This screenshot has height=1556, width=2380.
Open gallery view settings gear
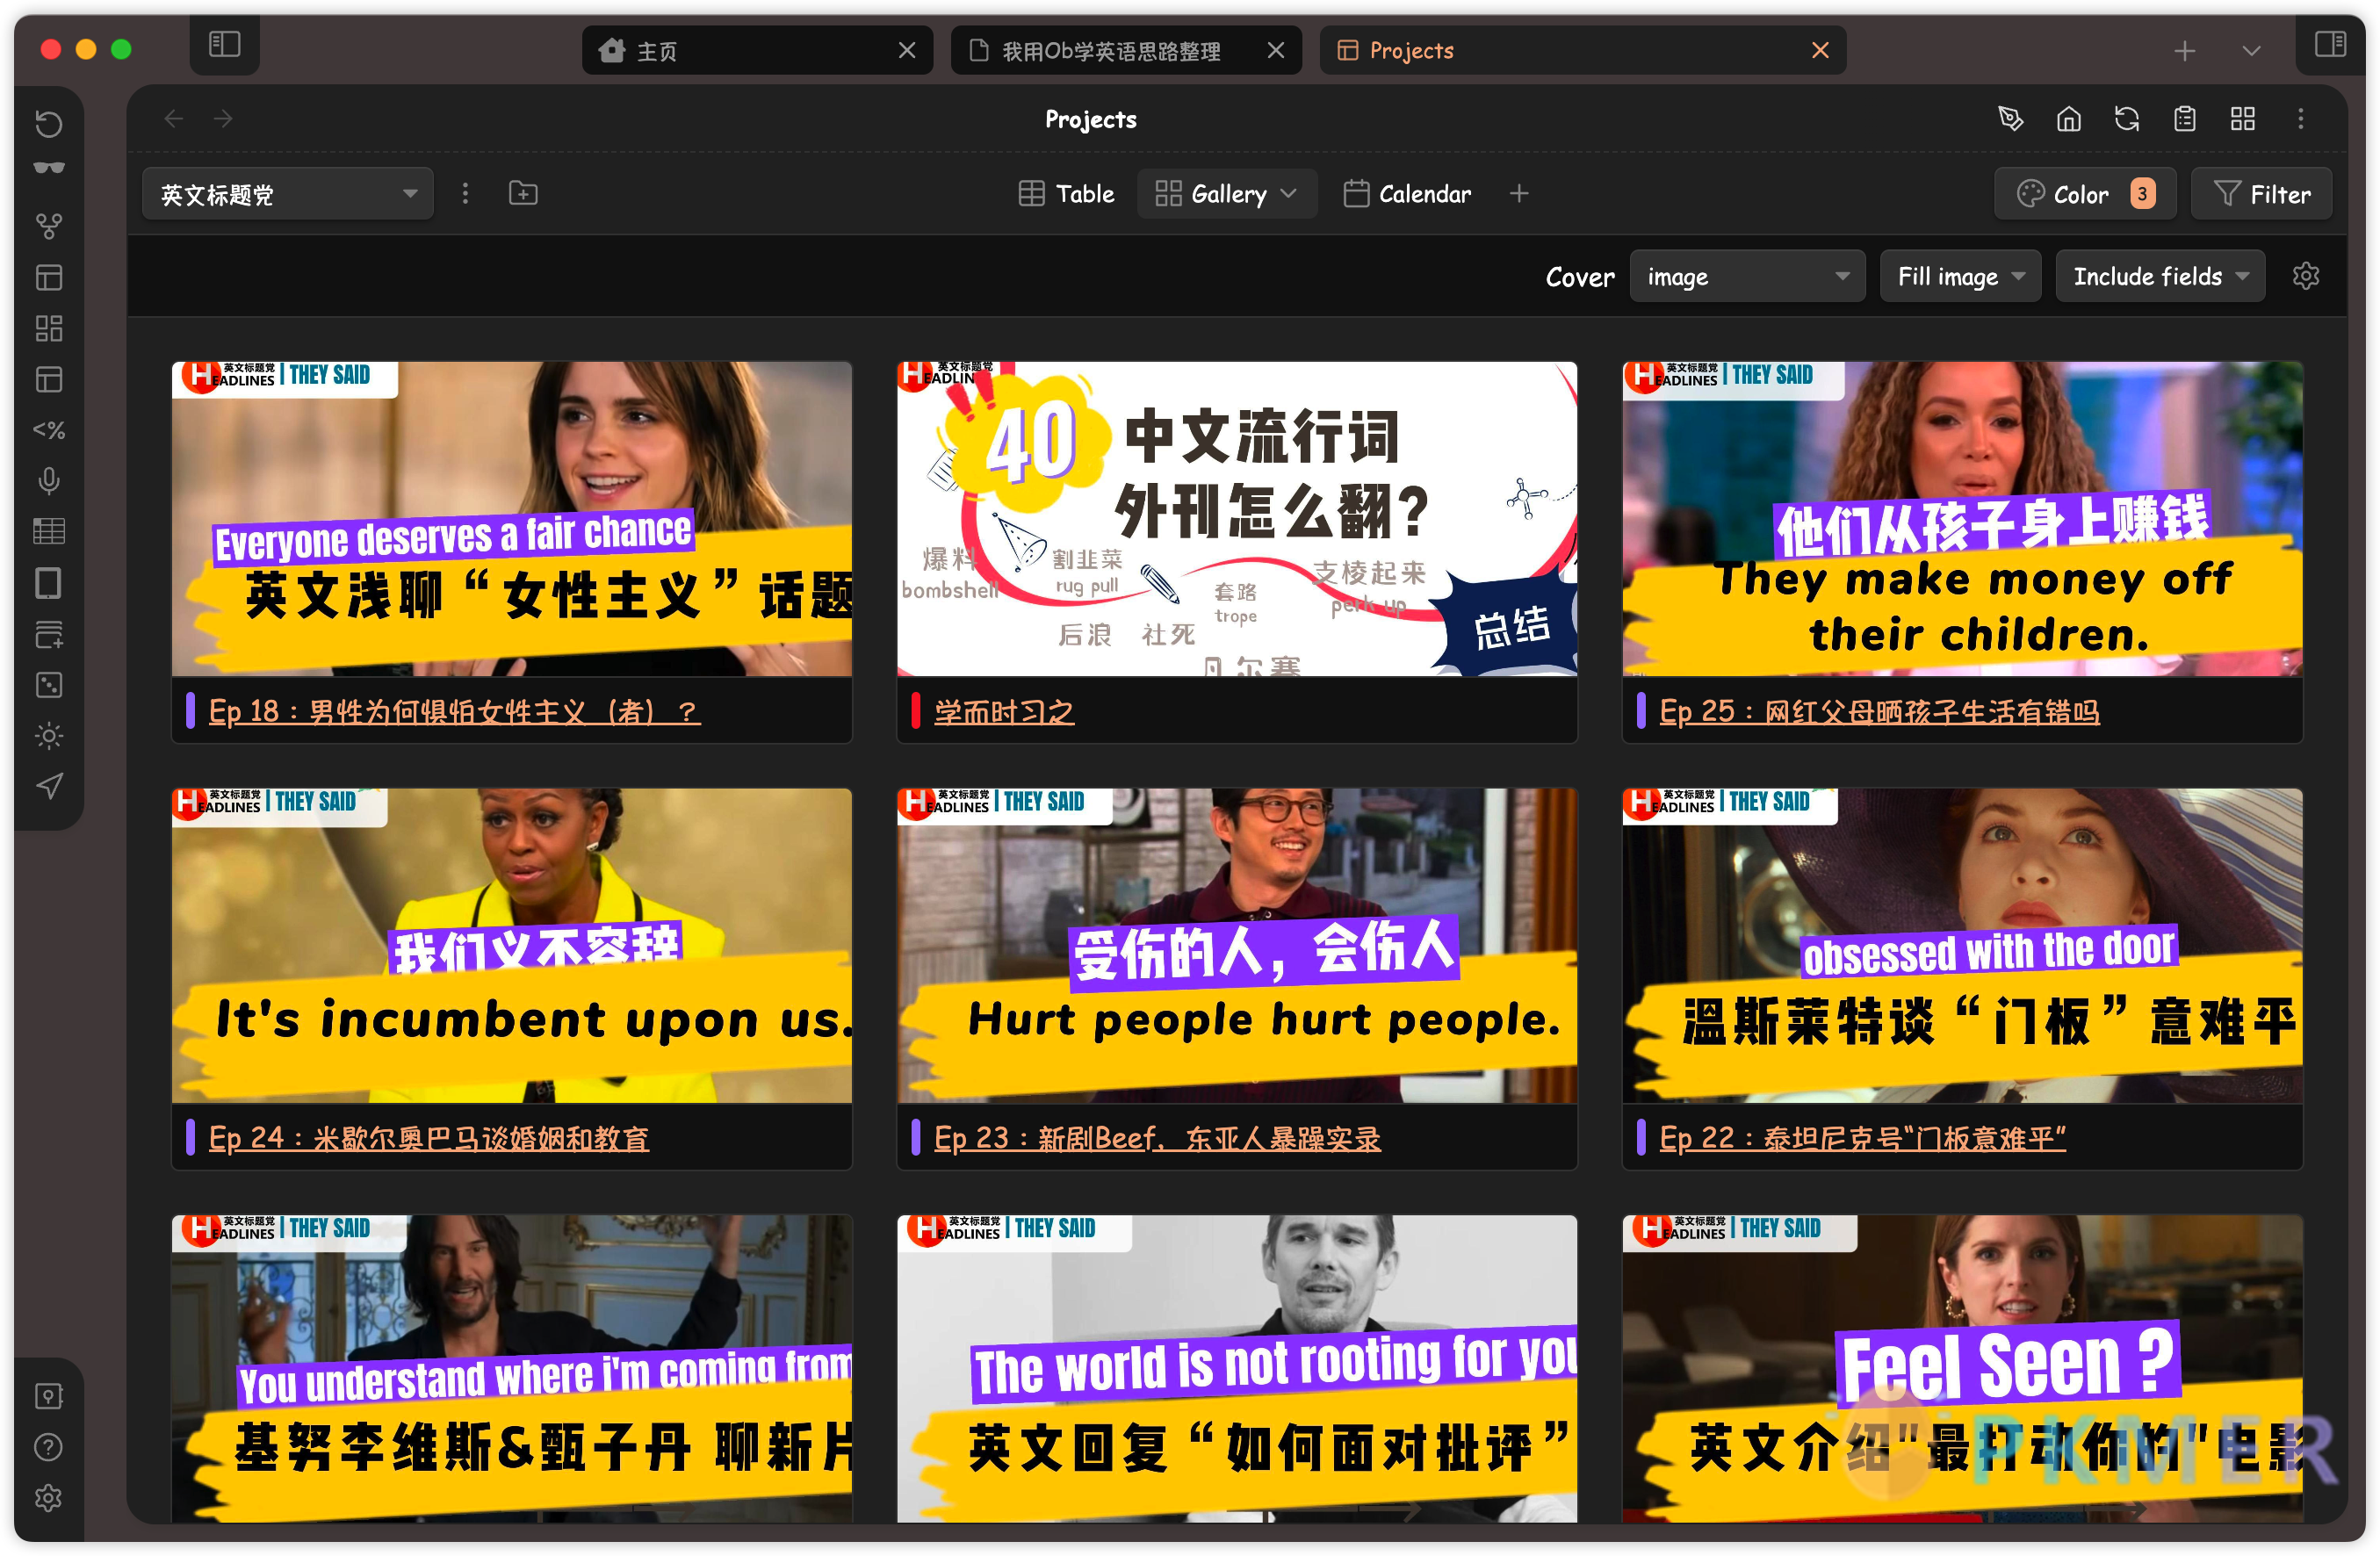point(2306,276)
